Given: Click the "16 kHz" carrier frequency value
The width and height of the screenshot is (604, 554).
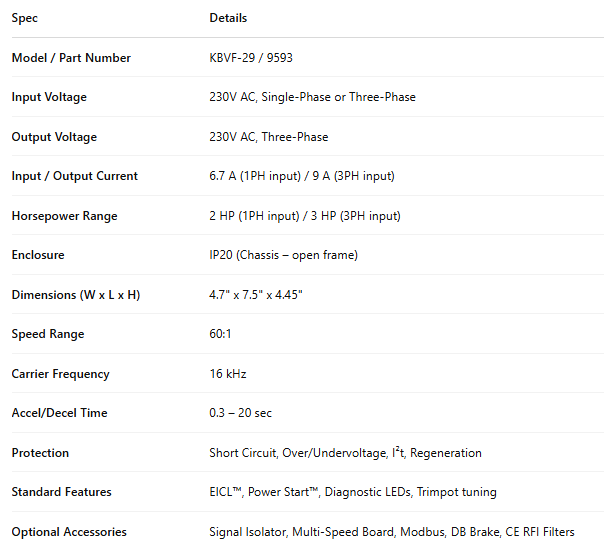Looking at the screenshot, I should (228, 374).
